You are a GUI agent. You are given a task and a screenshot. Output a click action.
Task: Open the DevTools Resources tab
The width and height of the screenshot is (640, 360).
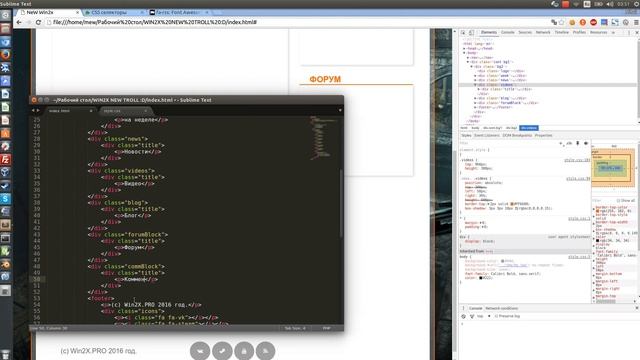point(598,32)
